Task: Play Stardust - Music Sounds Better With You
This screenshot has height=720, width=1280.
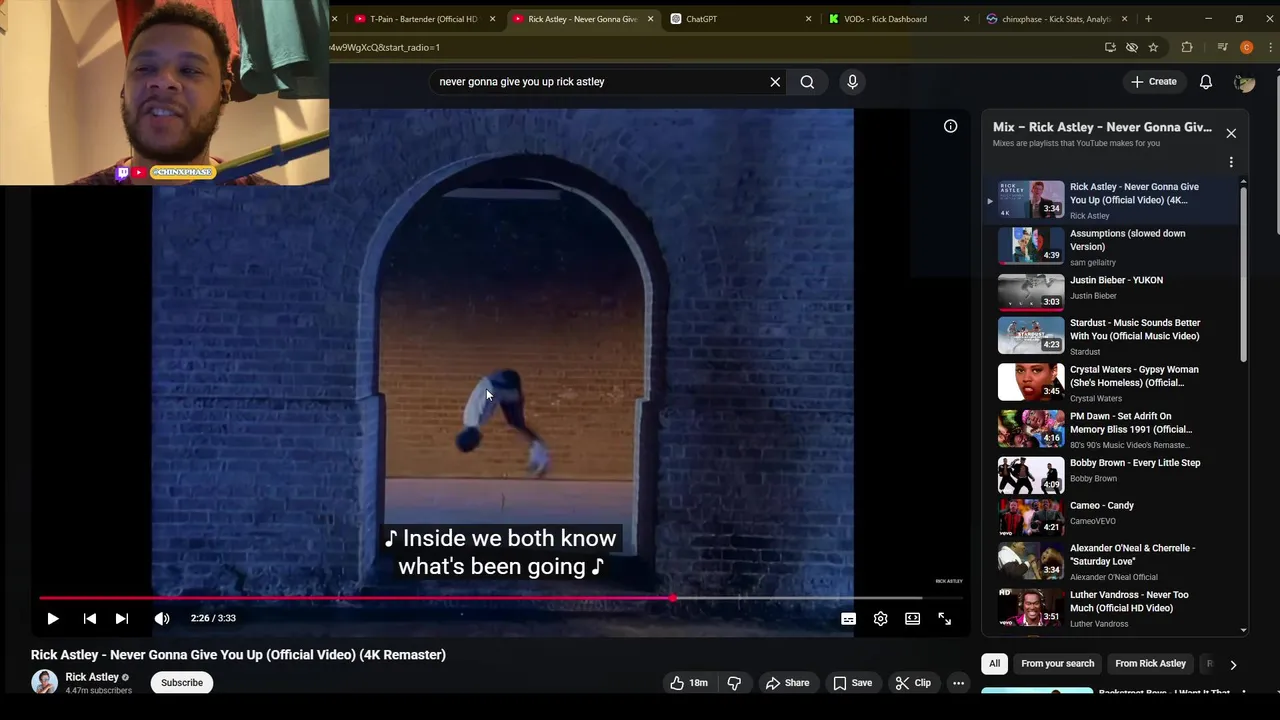Action: point(1110,336)
